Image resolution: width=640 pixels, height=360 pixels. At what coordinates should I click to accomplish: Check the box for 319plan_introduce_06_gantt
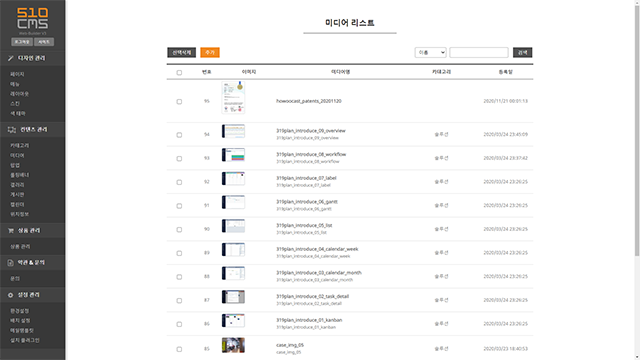click(179, 206)
